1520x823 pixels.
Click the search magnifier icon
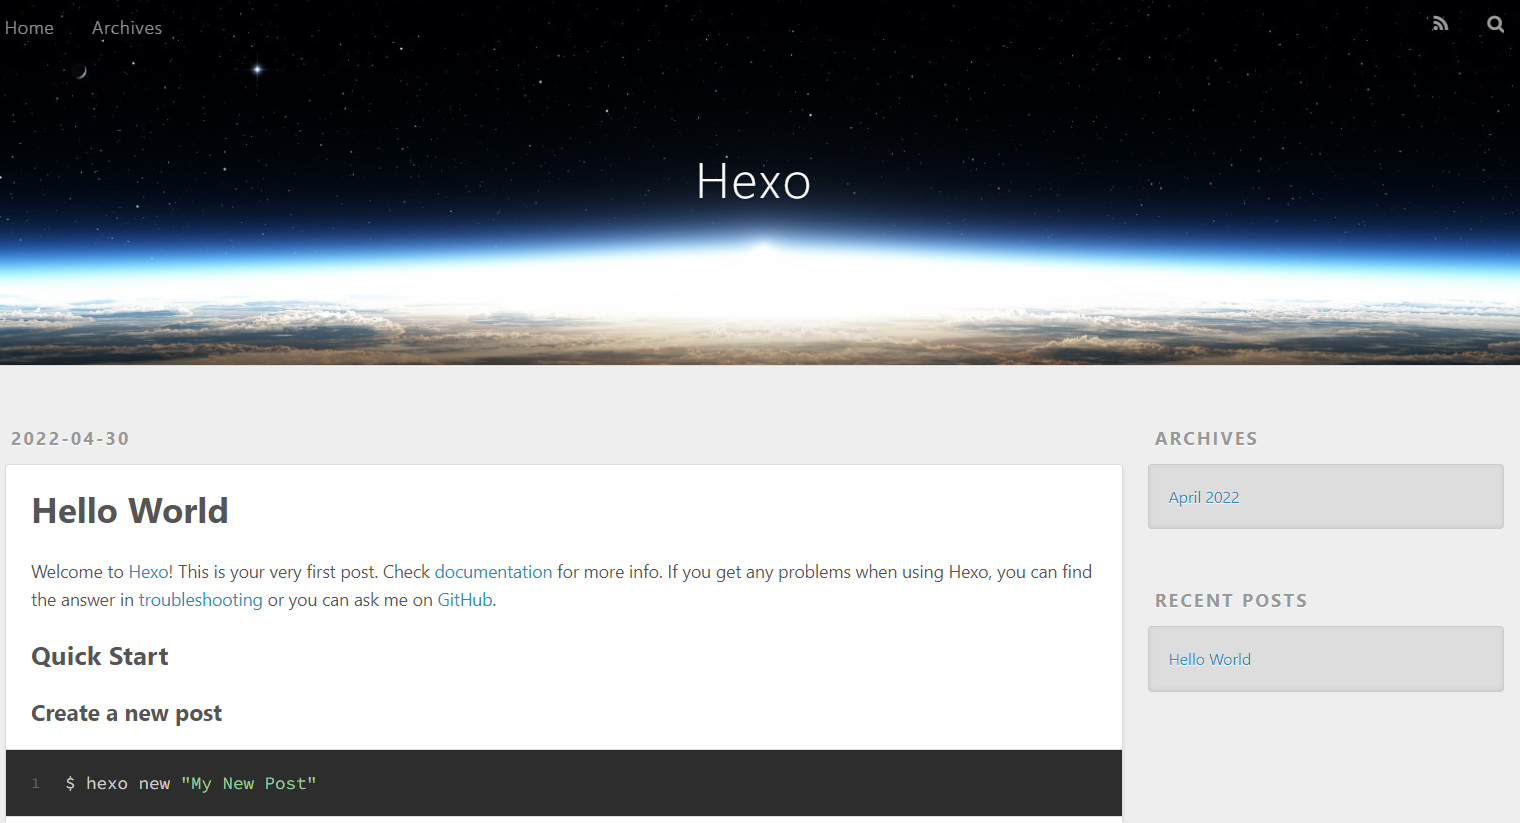click(x=1495, y=24)
